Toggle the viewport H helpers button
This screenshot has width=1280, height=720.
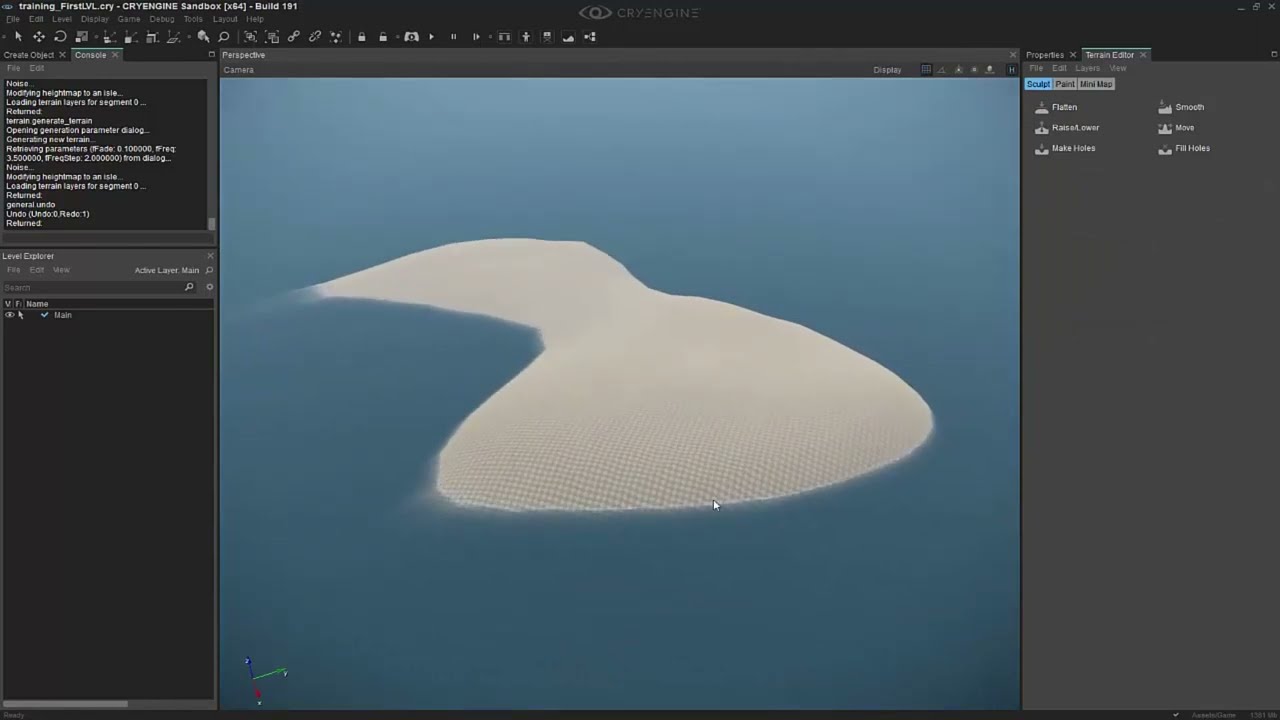(x=1011, y=70)
